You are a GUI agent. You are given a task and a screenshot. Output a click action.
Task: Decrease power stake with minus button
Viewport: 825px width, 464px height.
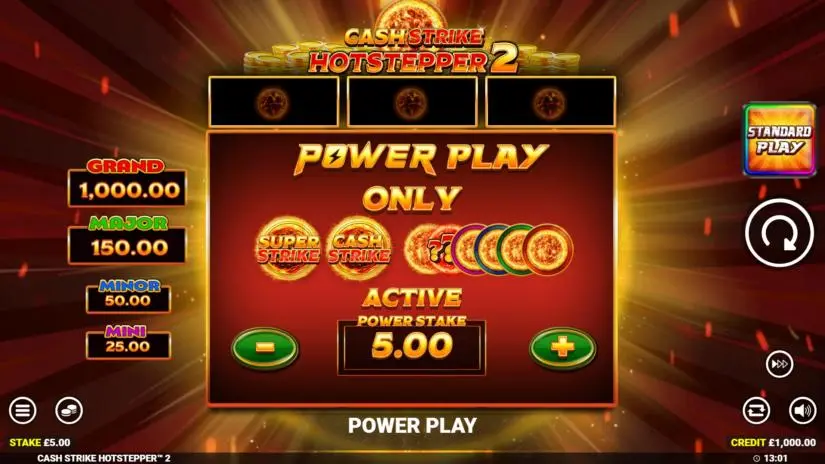[265, 348]
